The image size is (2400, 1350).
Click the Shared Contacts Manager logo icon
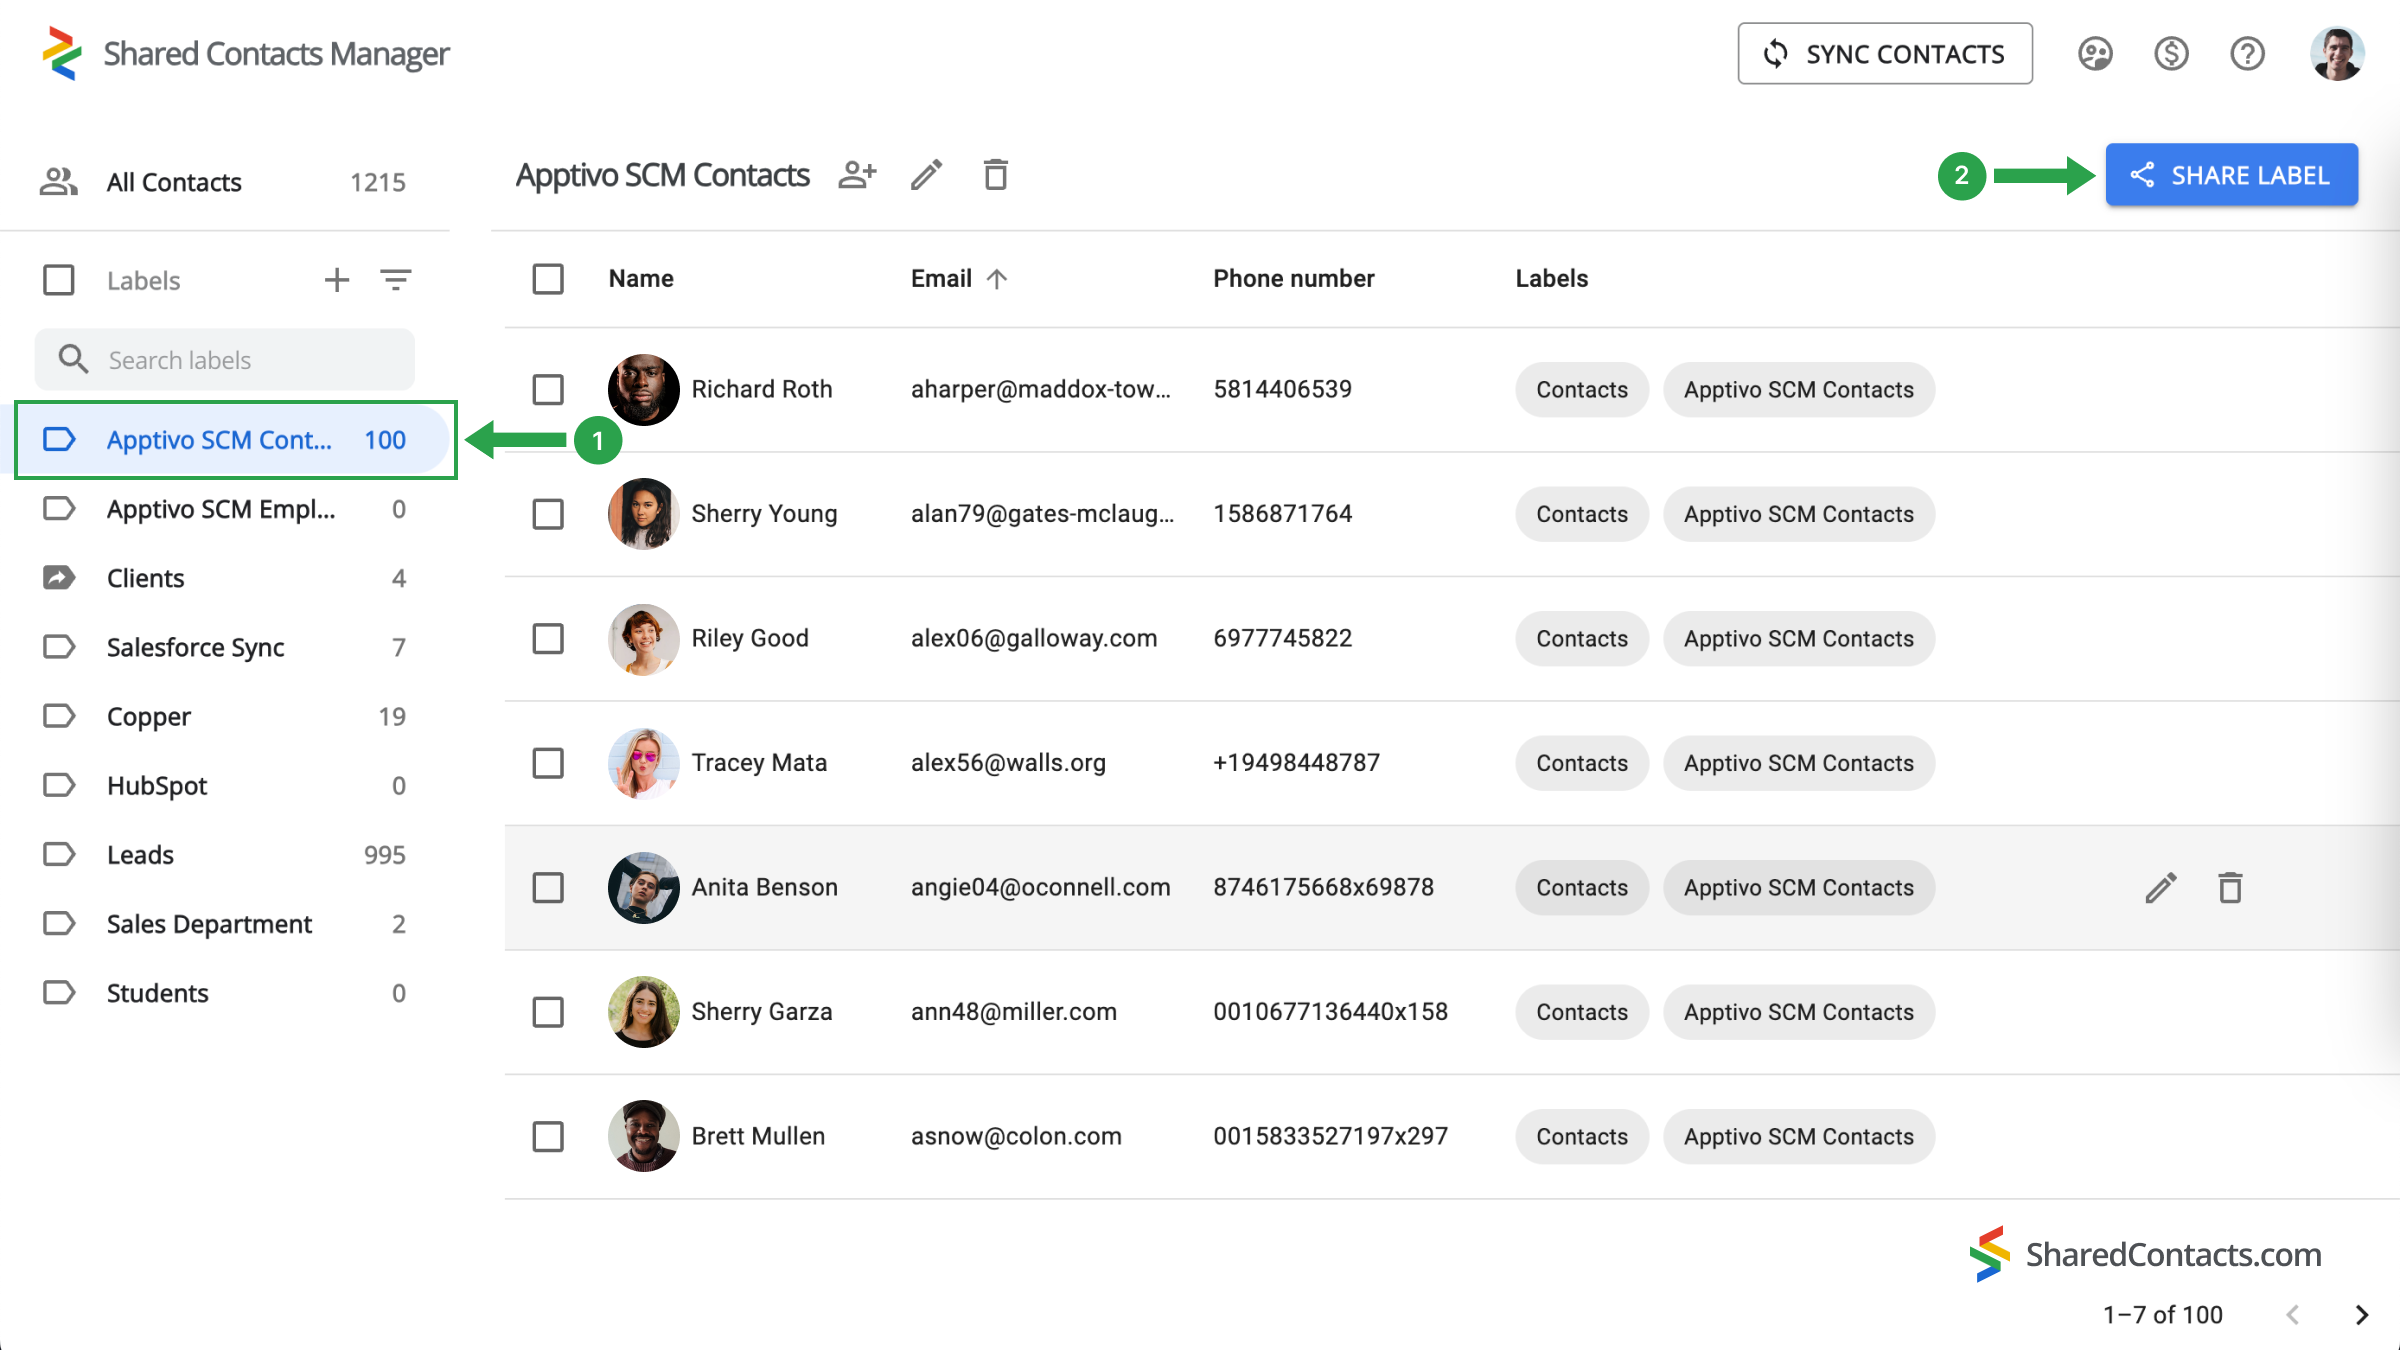click(x=62, y=53)
